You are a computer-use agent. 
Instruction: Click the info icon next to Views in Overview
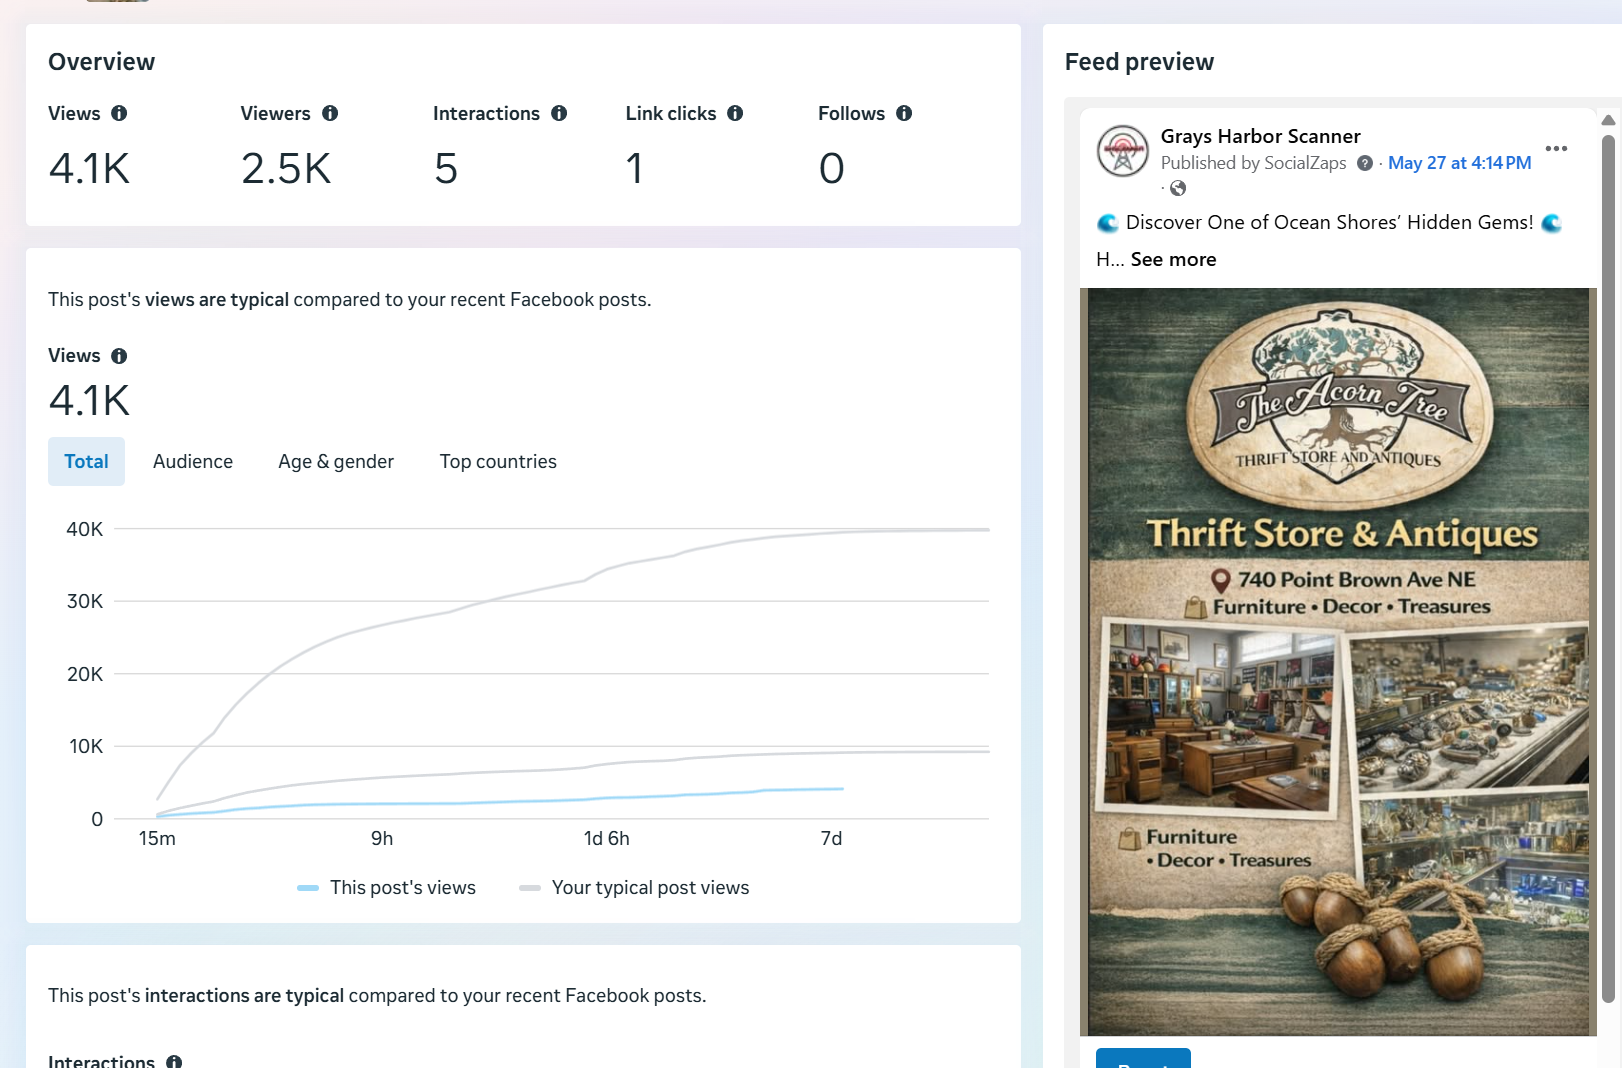point(119,113)
